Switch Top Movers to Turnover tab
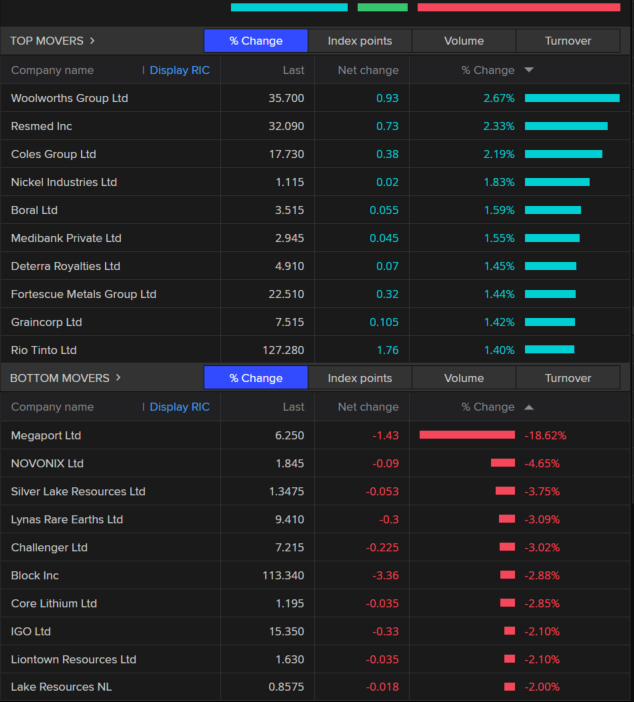Image resolution: width=634 pixels, height=702 pixels. 568,41
